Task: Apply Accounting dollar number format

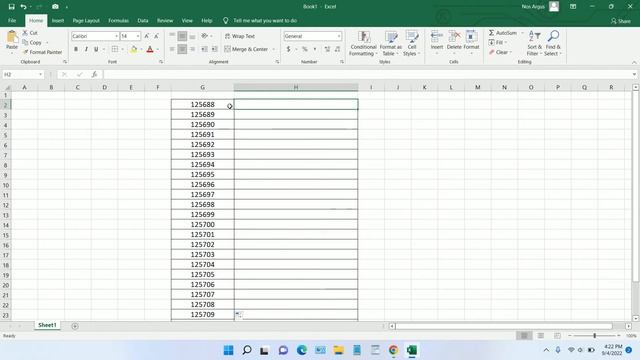Action: pos(288,49)
